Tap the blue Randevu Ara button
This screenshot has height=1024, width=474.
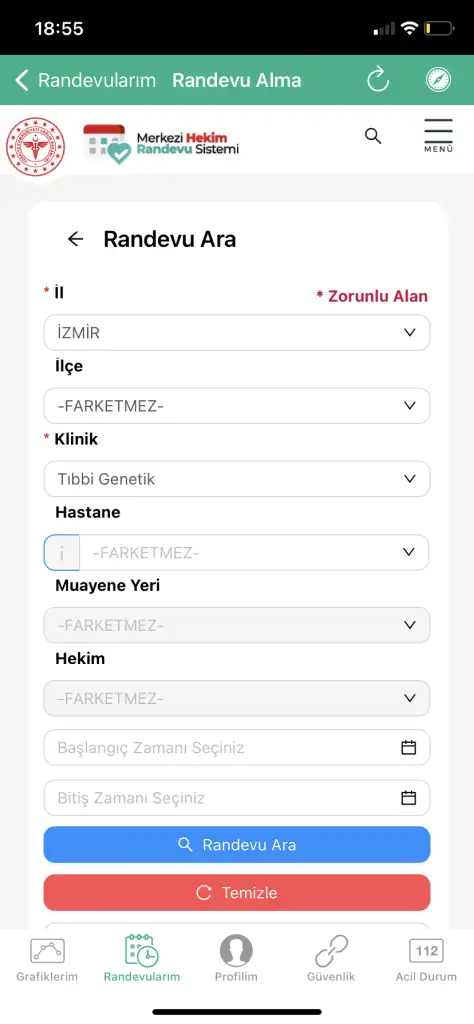[237, 844]
